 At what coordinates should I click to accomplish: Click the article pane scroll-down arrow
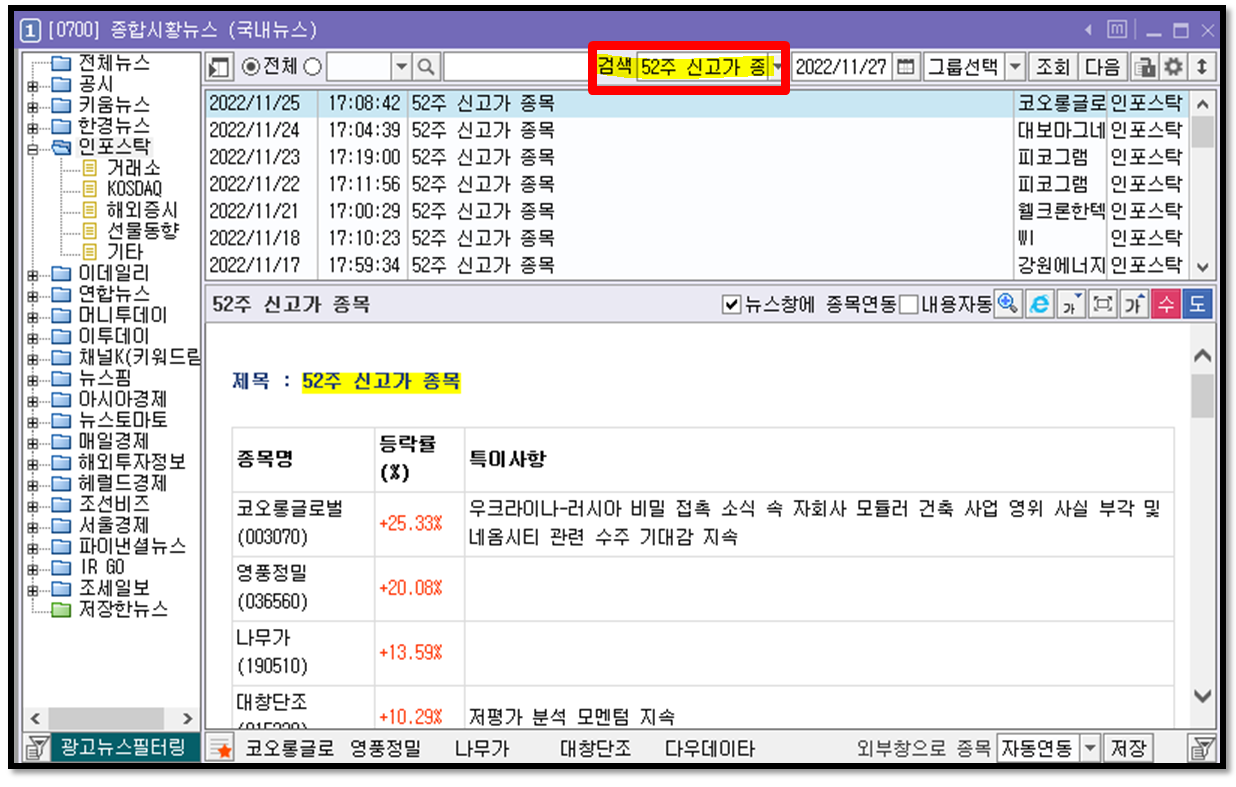(1202, 696)
